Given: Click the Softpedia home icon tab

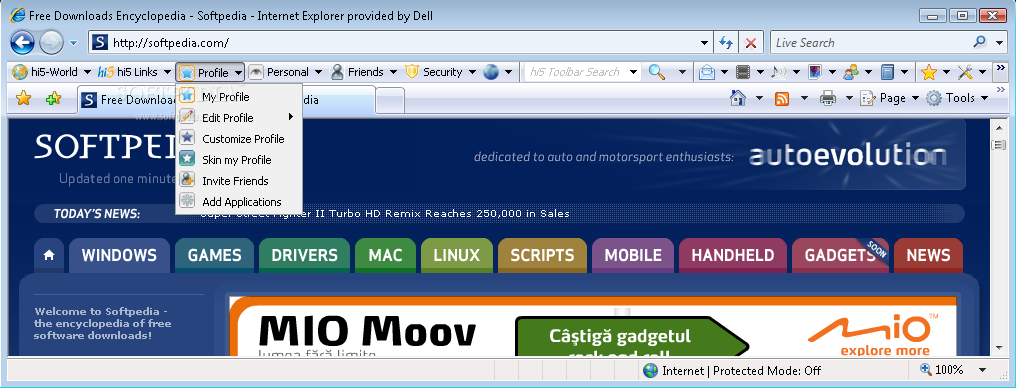Looking at the screenshot, I should coord(49,255).
